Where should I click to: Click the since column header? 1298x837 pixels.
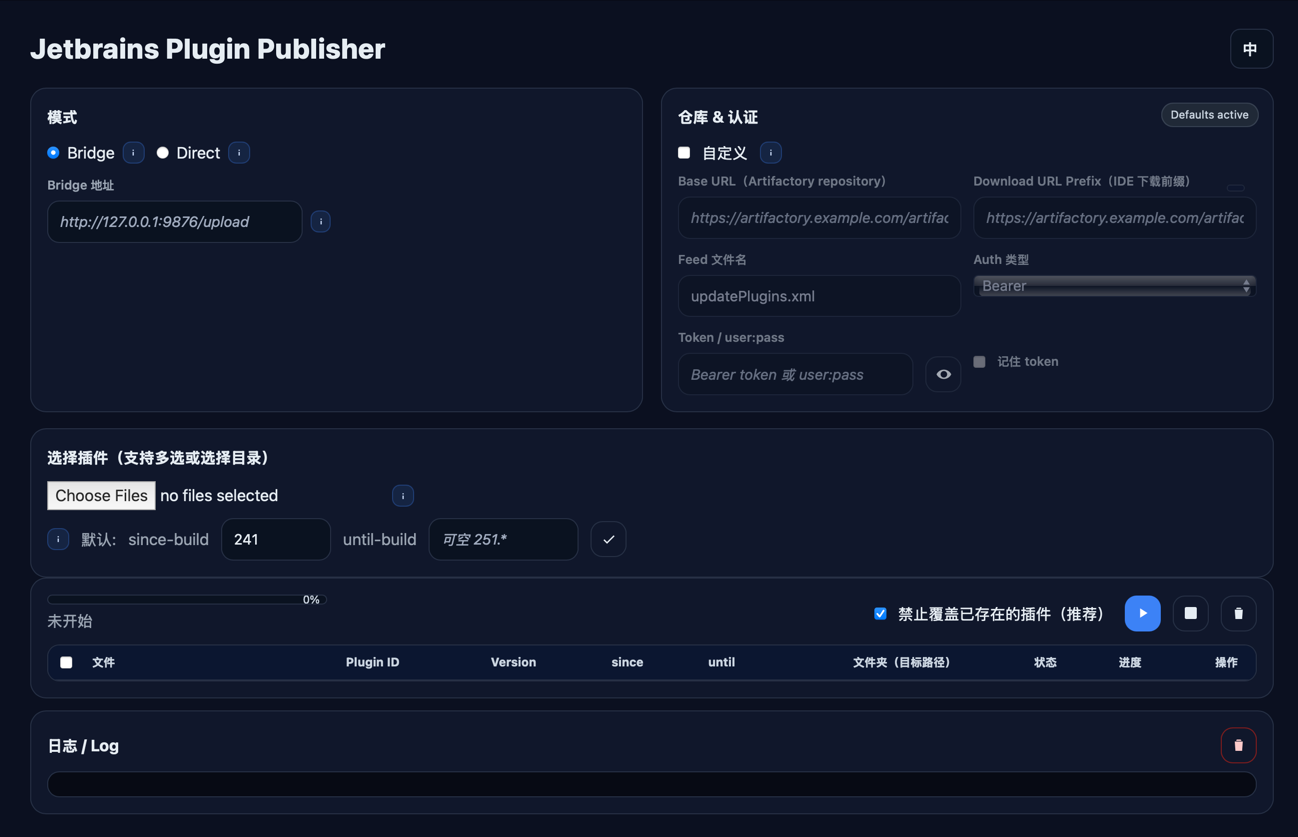point(627,662)
